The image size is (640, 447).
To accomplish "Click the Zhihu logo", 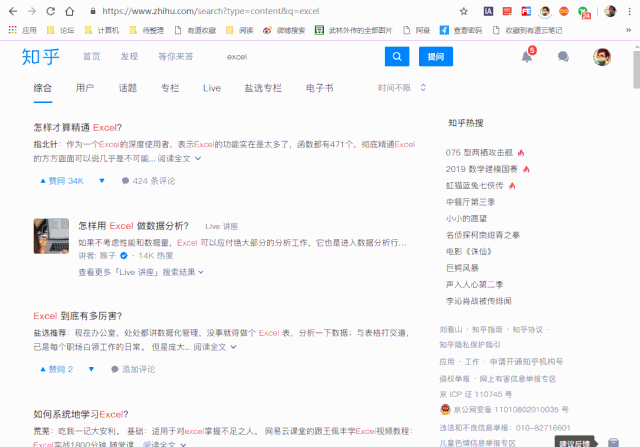I will [41, 57].
